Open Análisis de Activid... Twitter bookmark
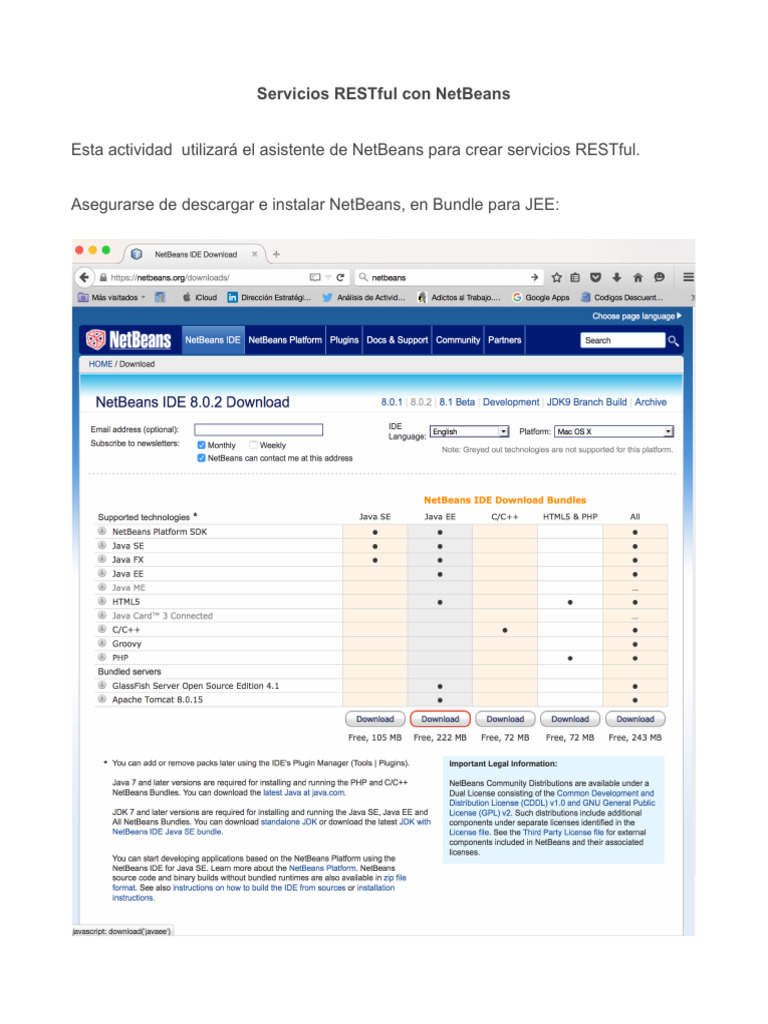Viewport: 768px width, 1024px height. click(364, 297)
